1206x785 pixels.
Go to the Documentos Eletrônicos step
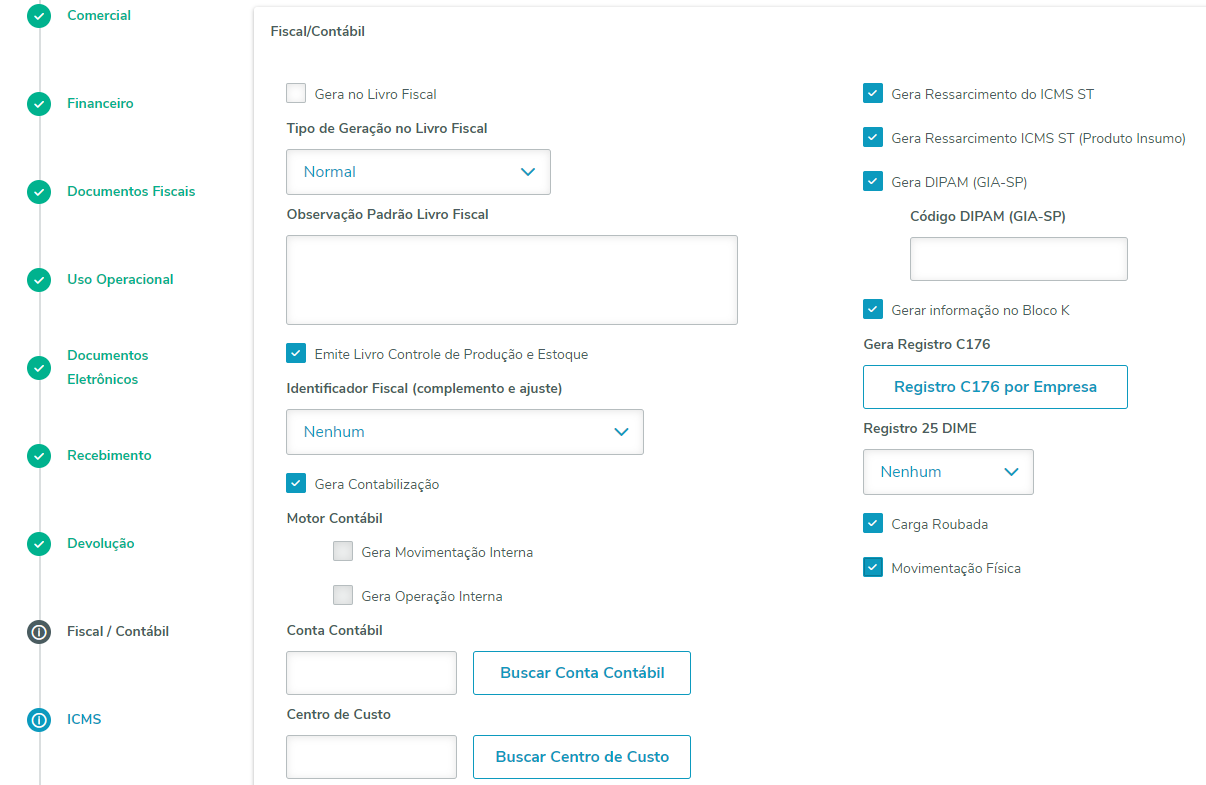point(107,367)
